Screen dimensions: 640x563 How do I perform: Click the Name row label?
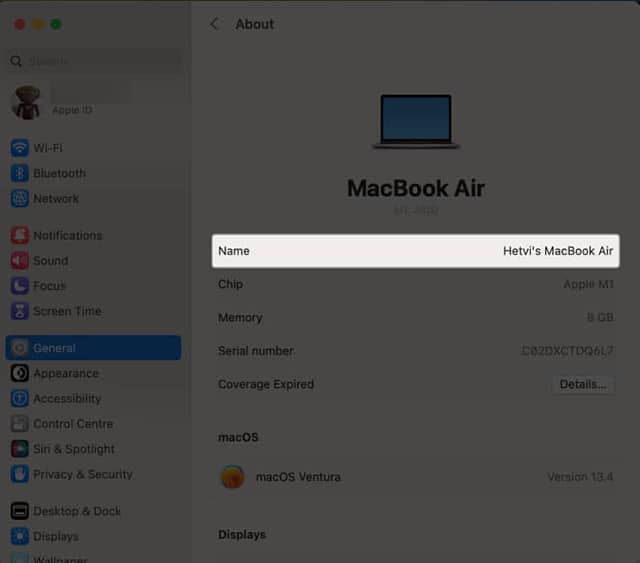234,251
